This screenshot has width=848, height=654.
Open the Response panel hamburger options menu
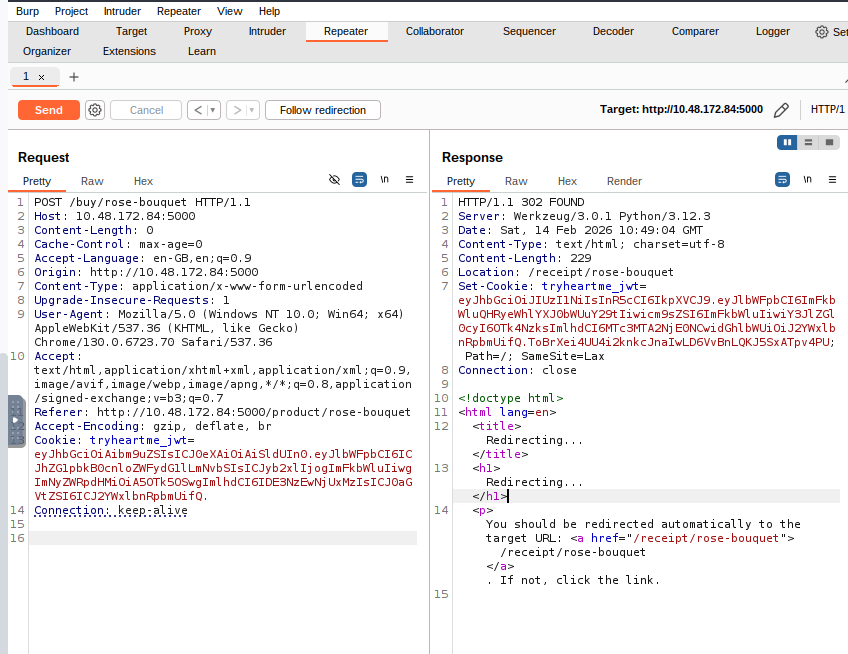click(x=833, y=180)
